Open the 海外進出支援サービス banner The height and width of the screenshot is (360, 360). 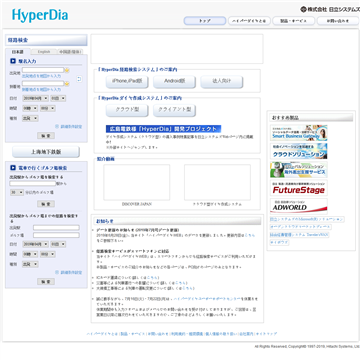(x=299, y=169)
